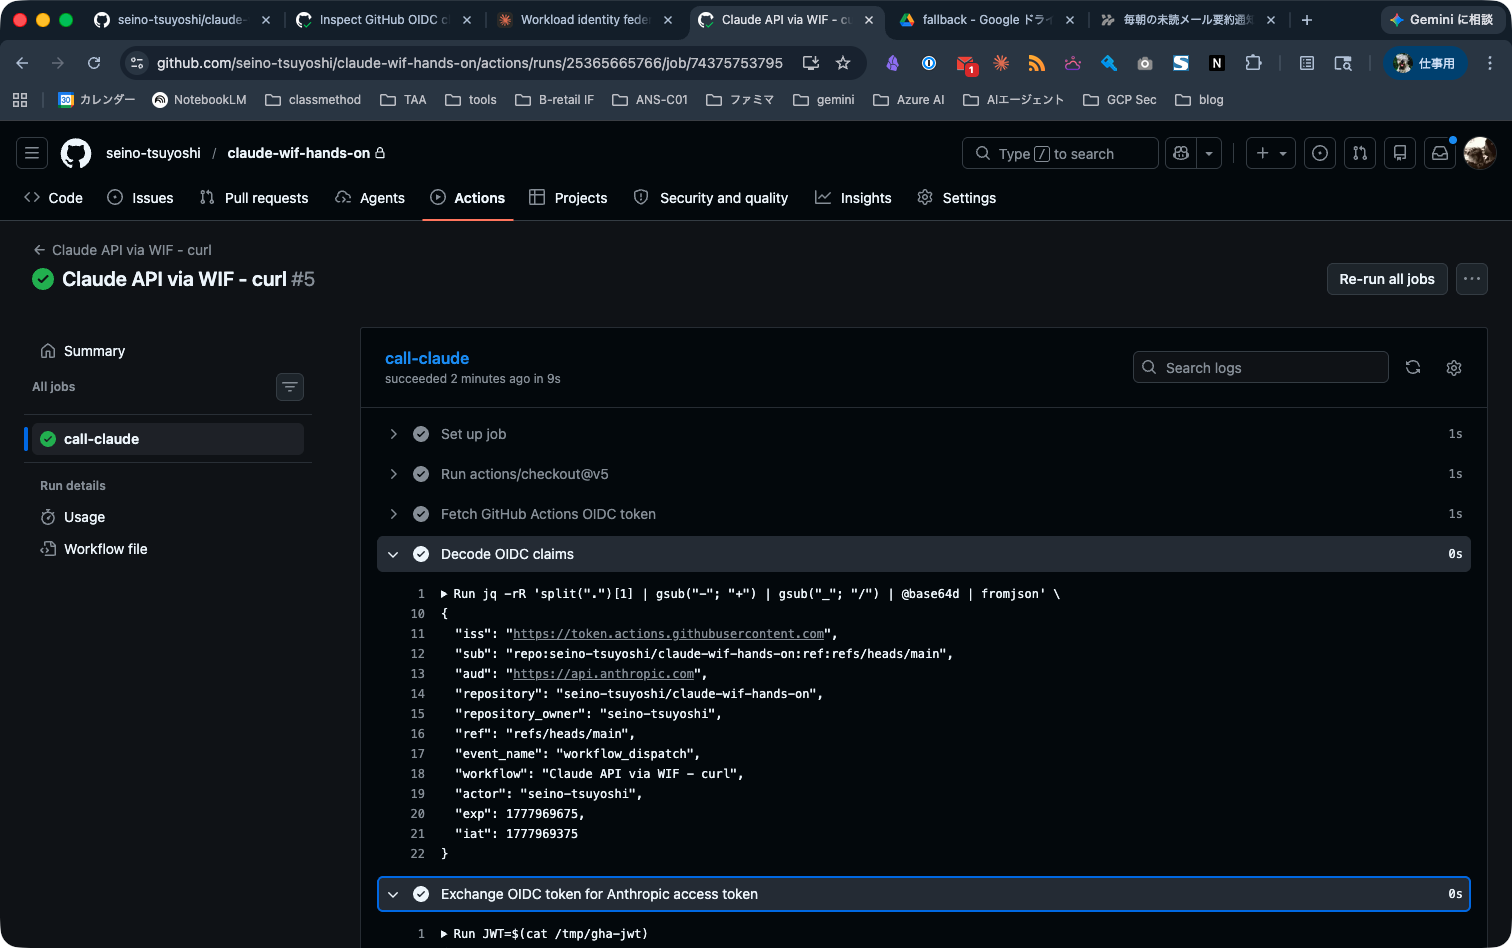Expand the Run jq command log line
1512x948 pixels.
(x=444, y=594)
